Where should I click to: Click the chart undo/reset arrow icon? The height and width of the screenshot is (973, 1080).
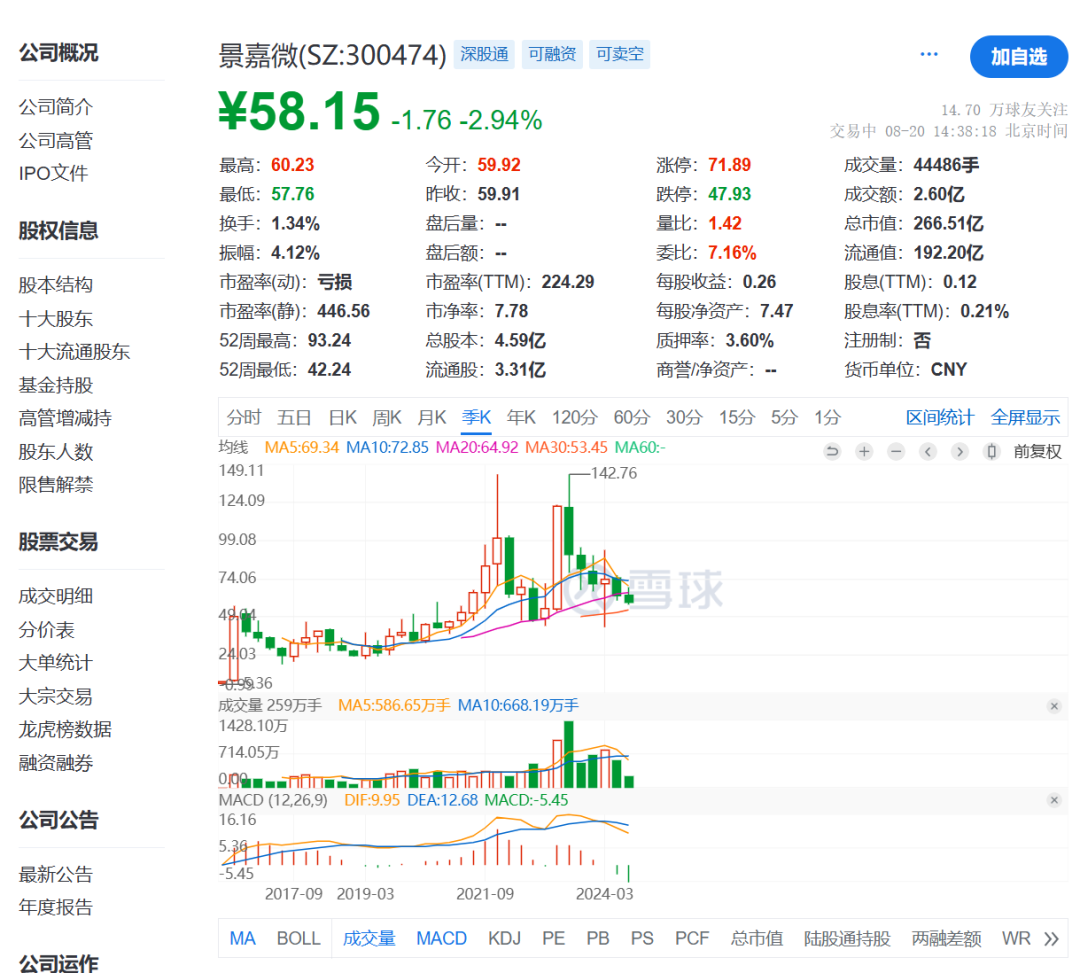(x=832, y=452)
